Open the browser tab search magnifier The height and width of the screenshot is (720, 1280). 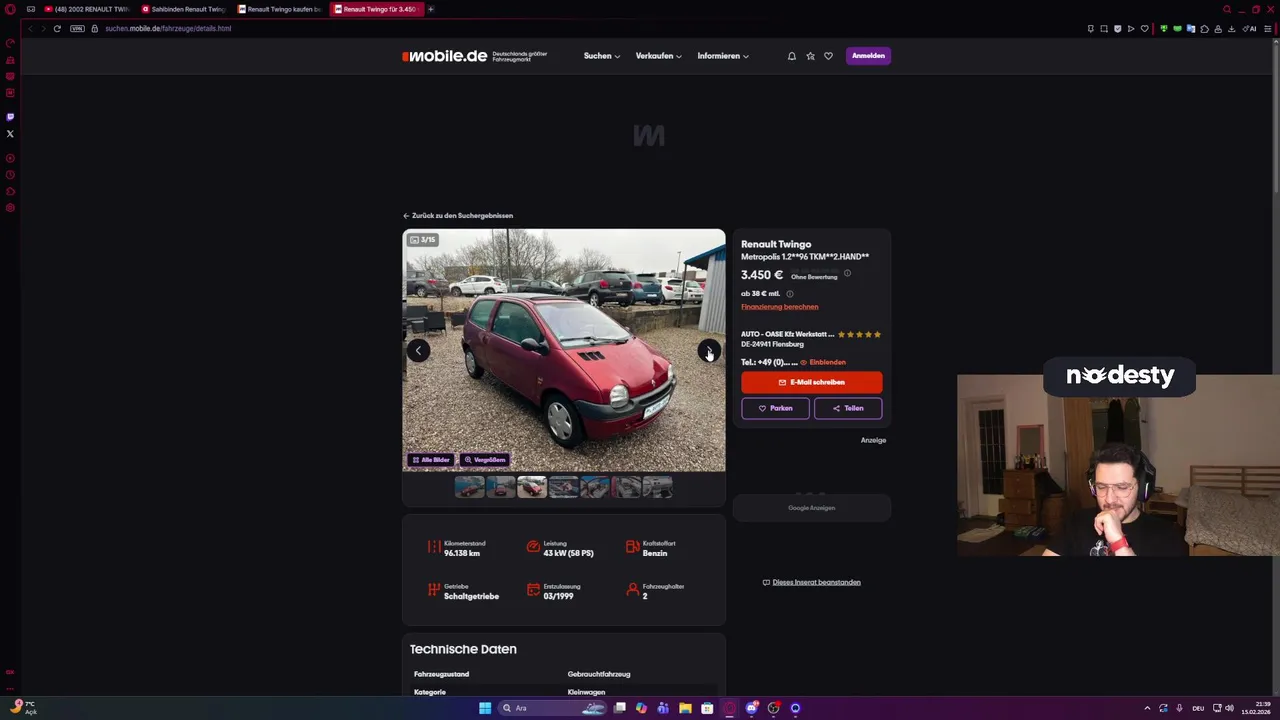(x=1227, y=9)
